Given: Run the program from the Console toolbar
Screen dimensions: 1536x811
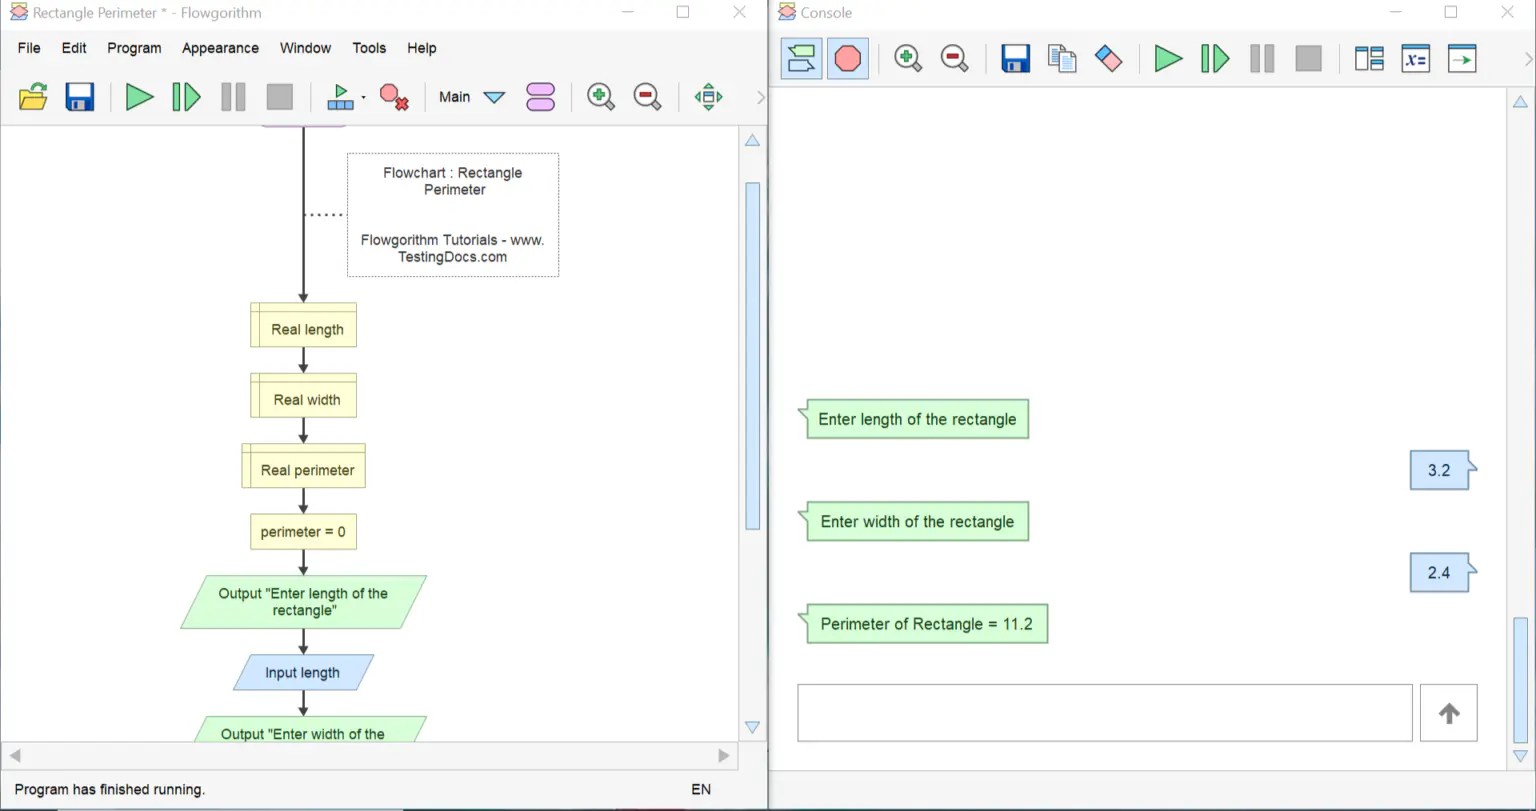Looking at the screenshot, I should [x=1168, y=59].
